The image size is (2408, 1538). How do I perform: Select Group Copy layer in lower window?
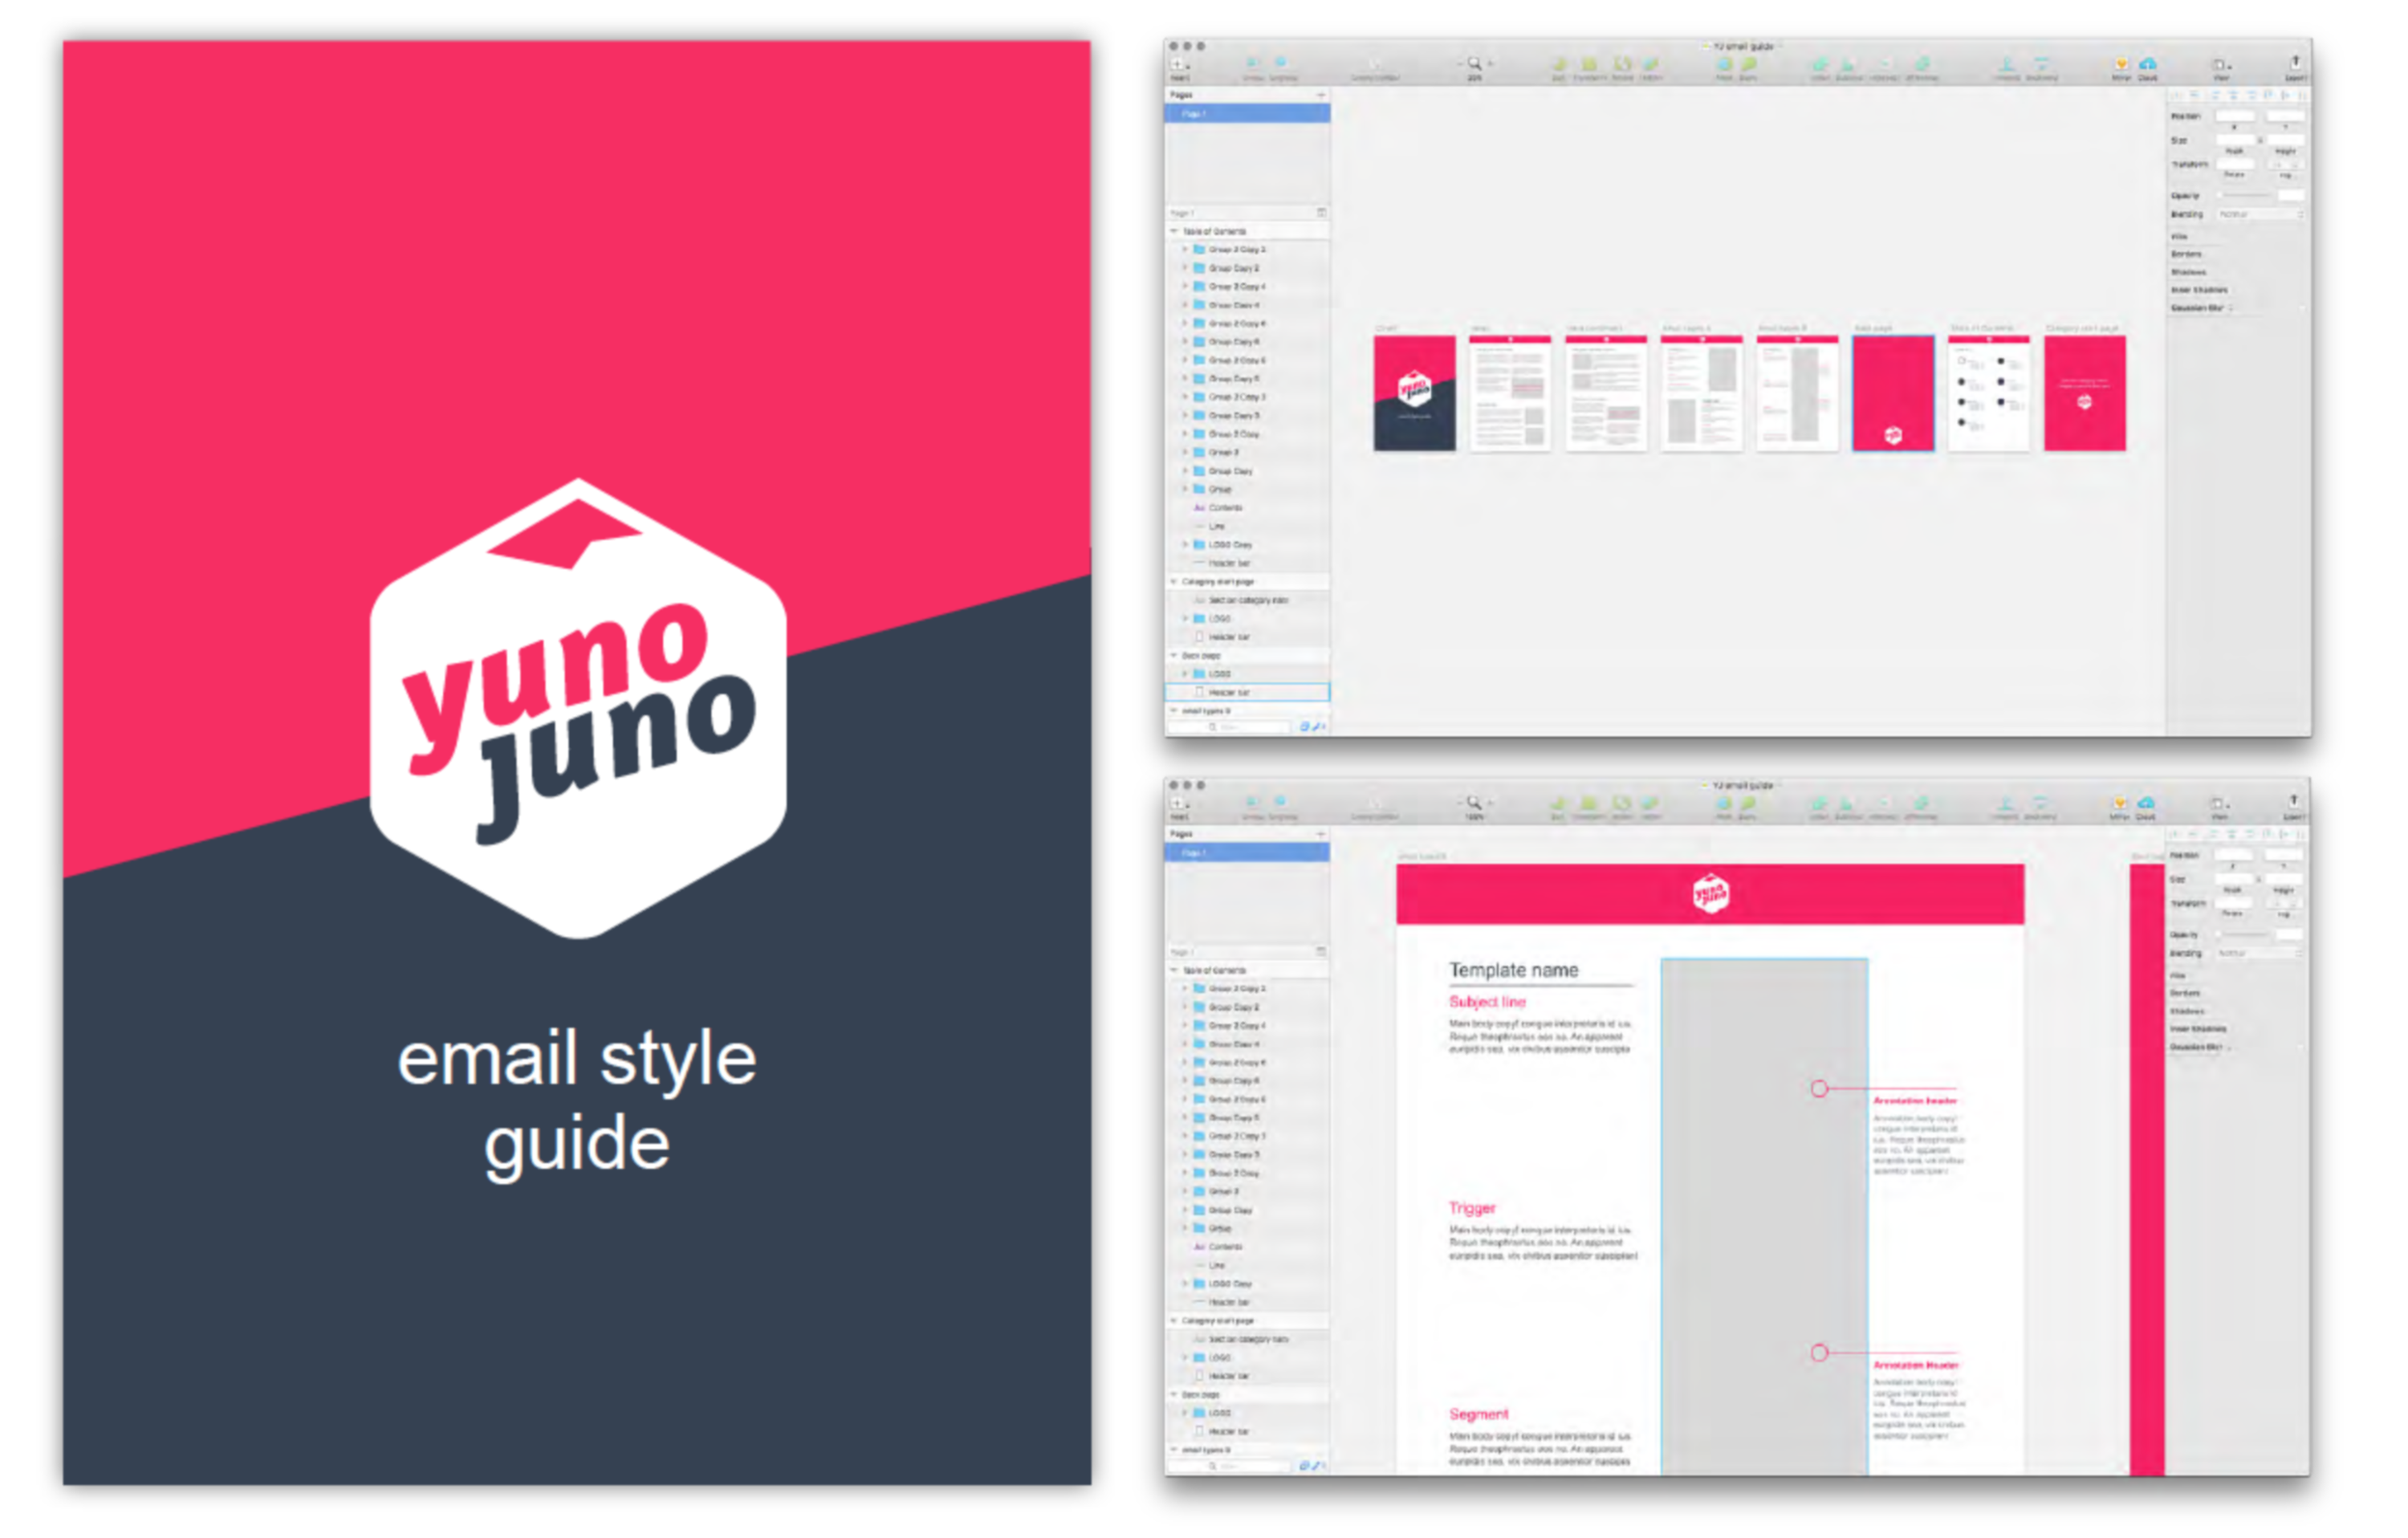(1248, 1210)
